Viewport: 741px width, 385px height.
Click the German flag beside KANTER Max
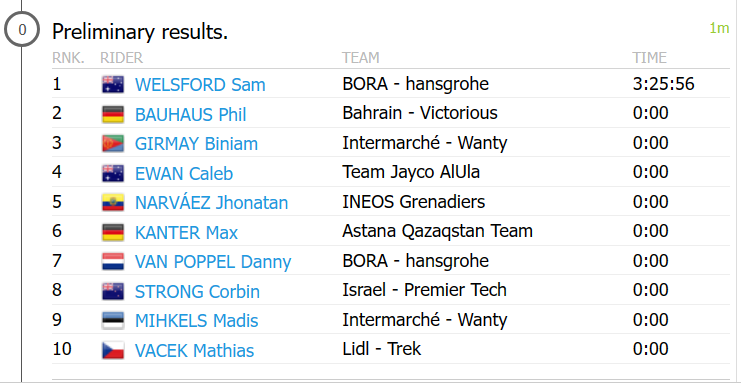click(x=113, y=232)
